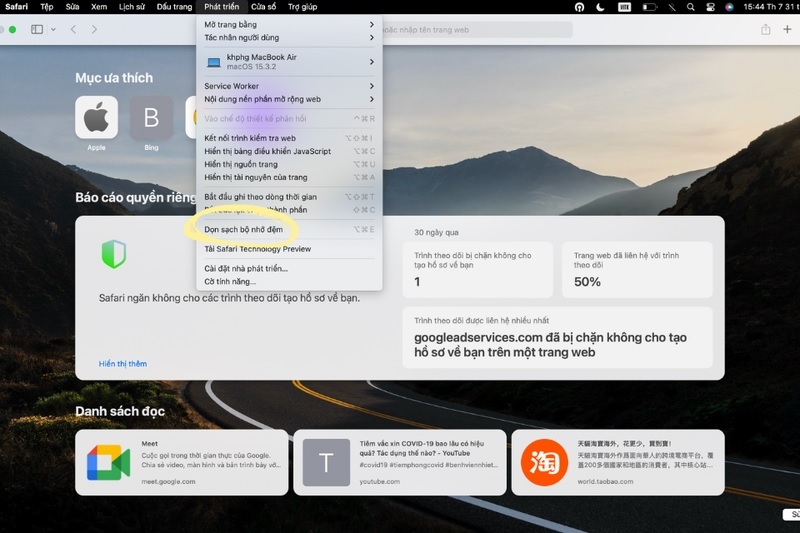Screen dimensions: 800x533
Task: Click the MacBook Air laptop icon entry
Action: pos(214,62)
